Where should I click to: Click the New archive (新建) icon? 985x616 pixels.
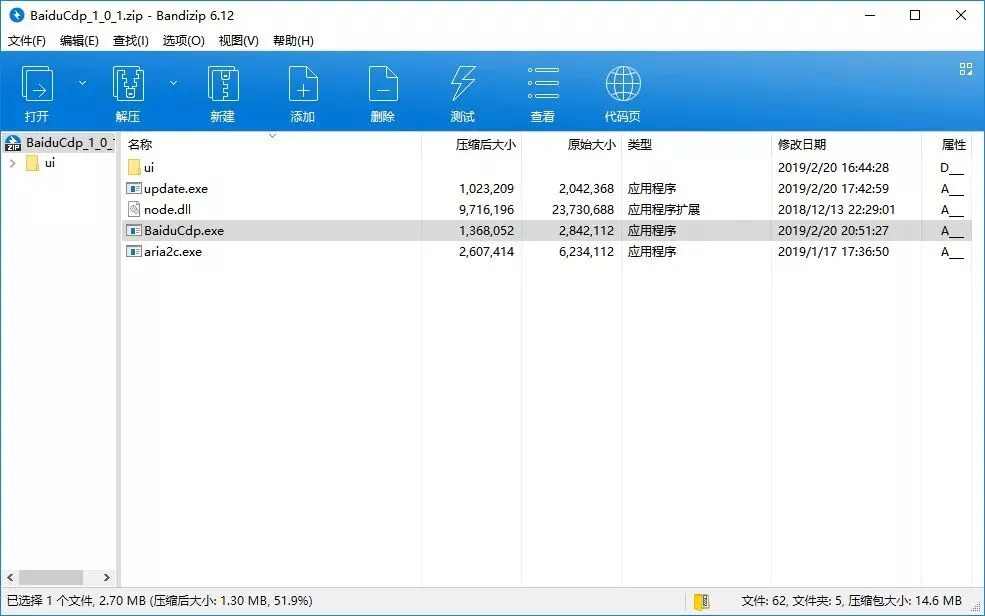pyautogui.click(x=223, y=84)
